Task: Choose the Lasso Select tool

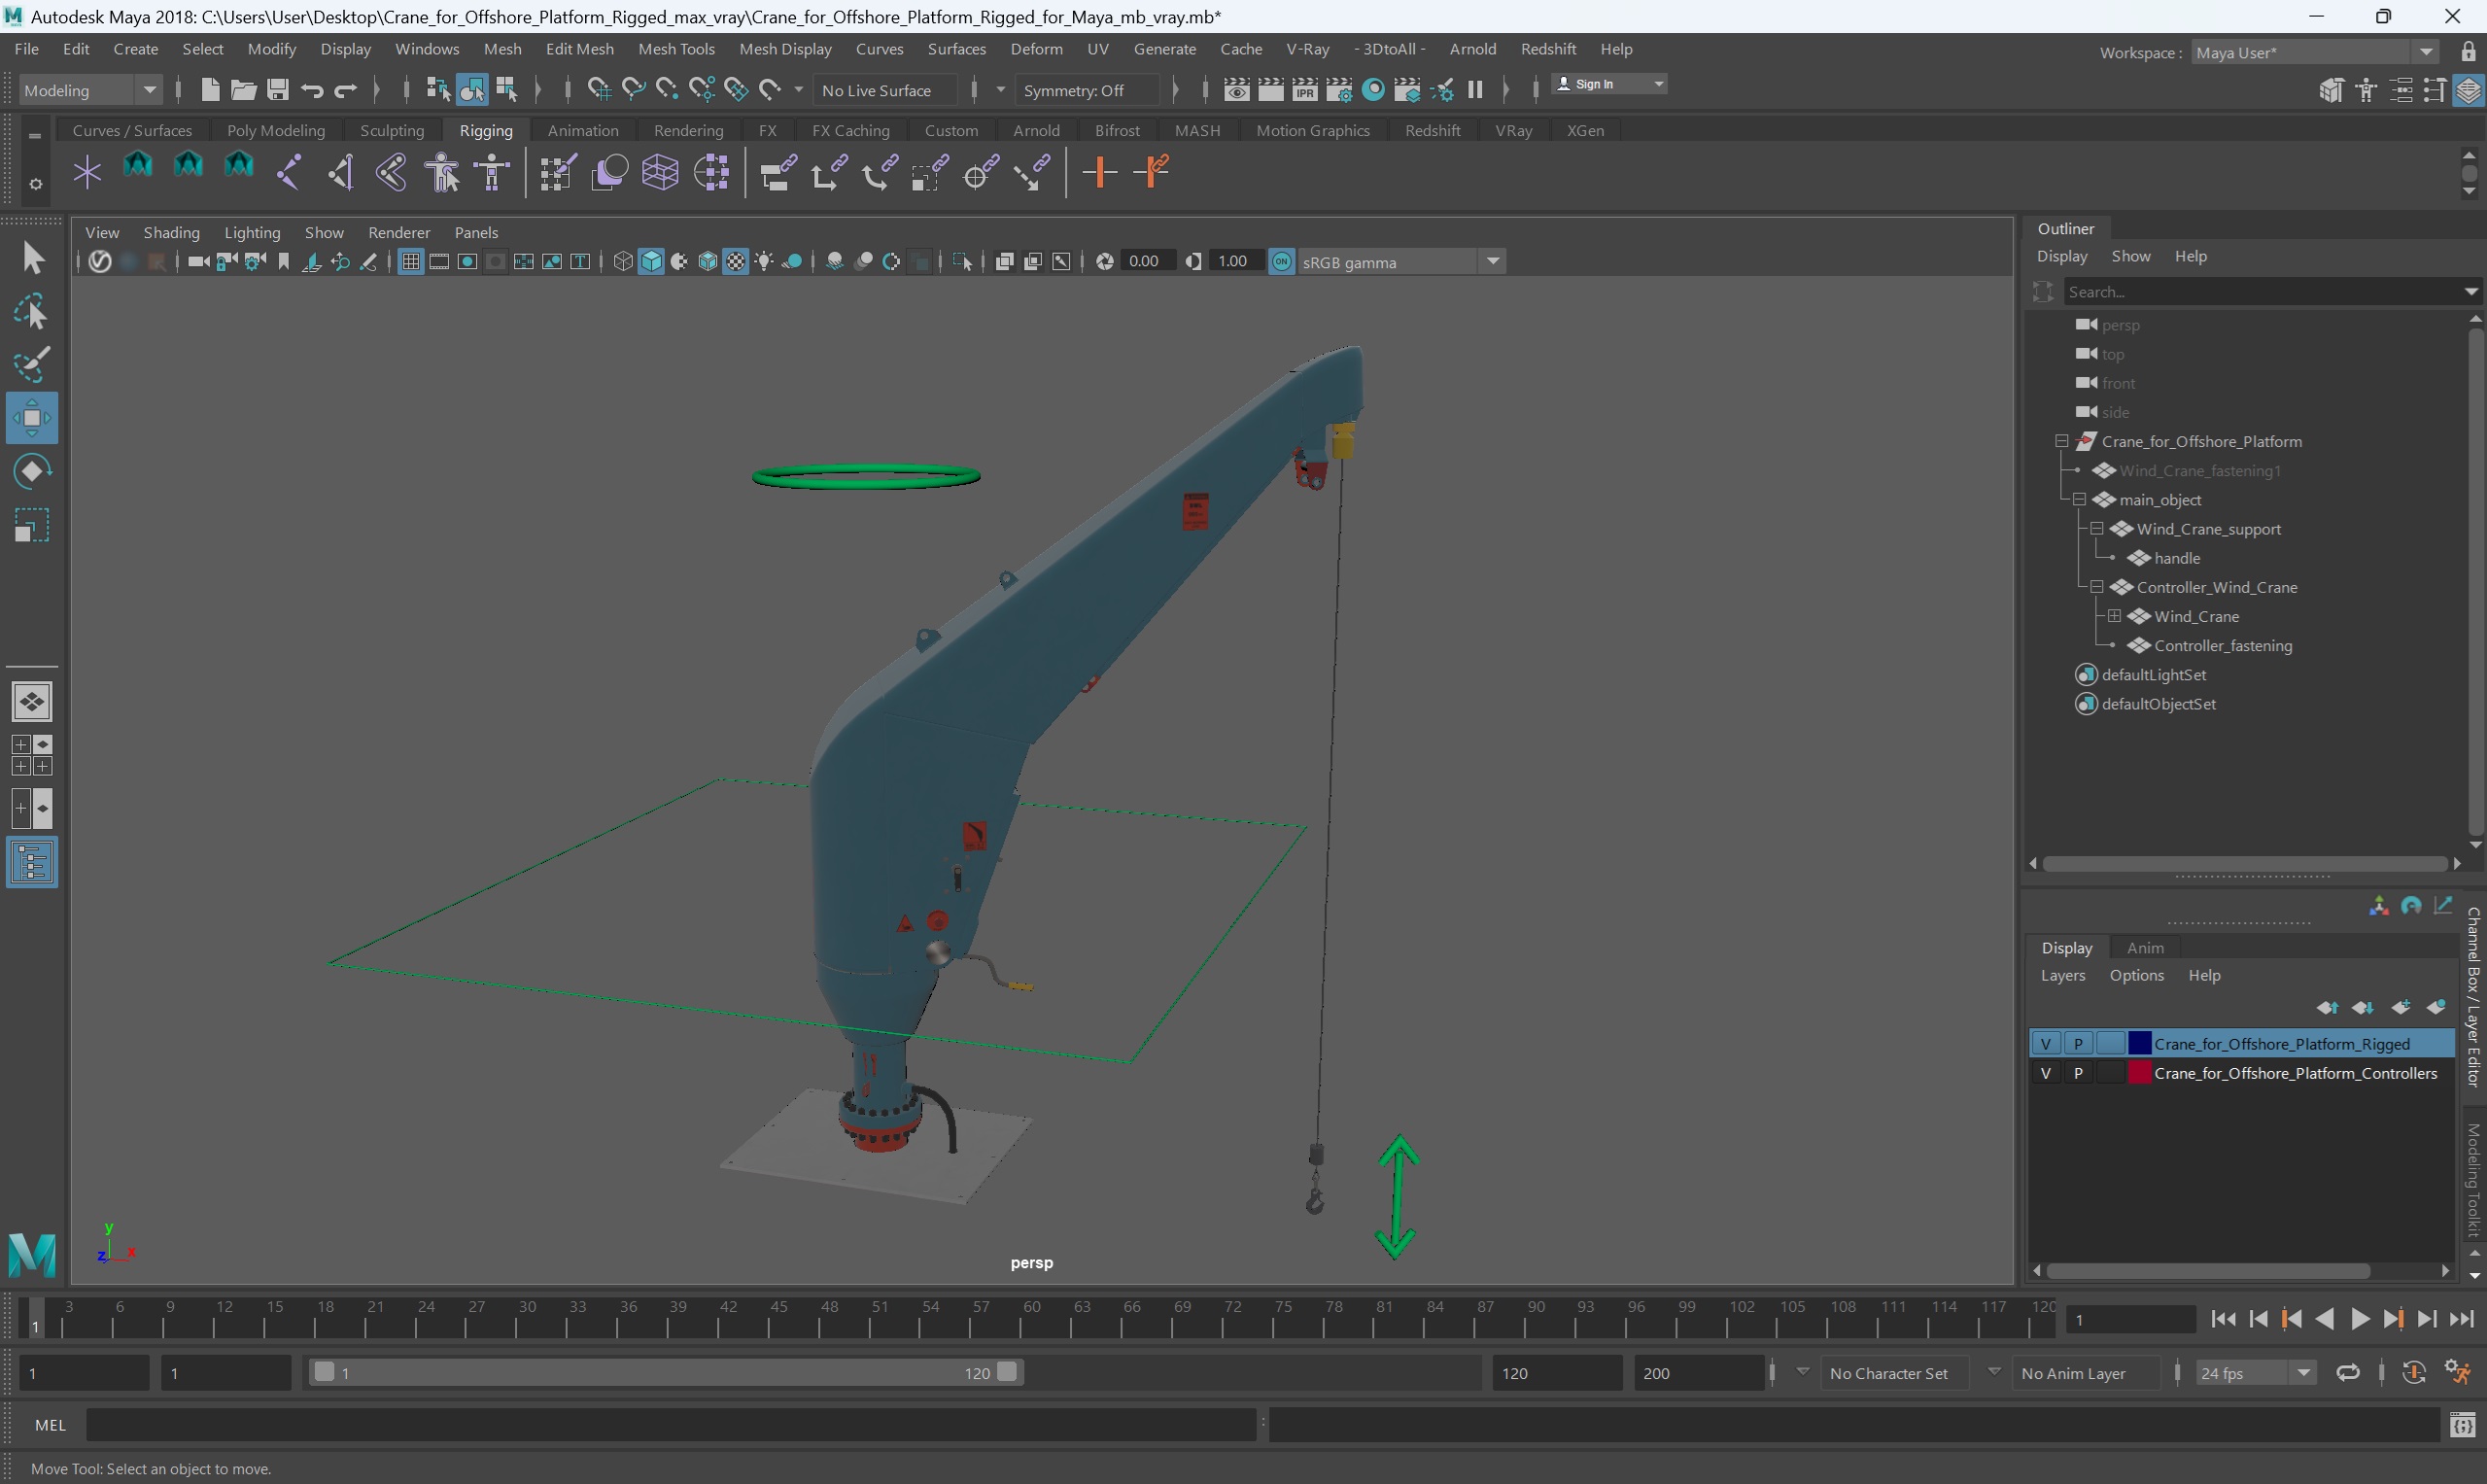Action: (x=31, y=312)
